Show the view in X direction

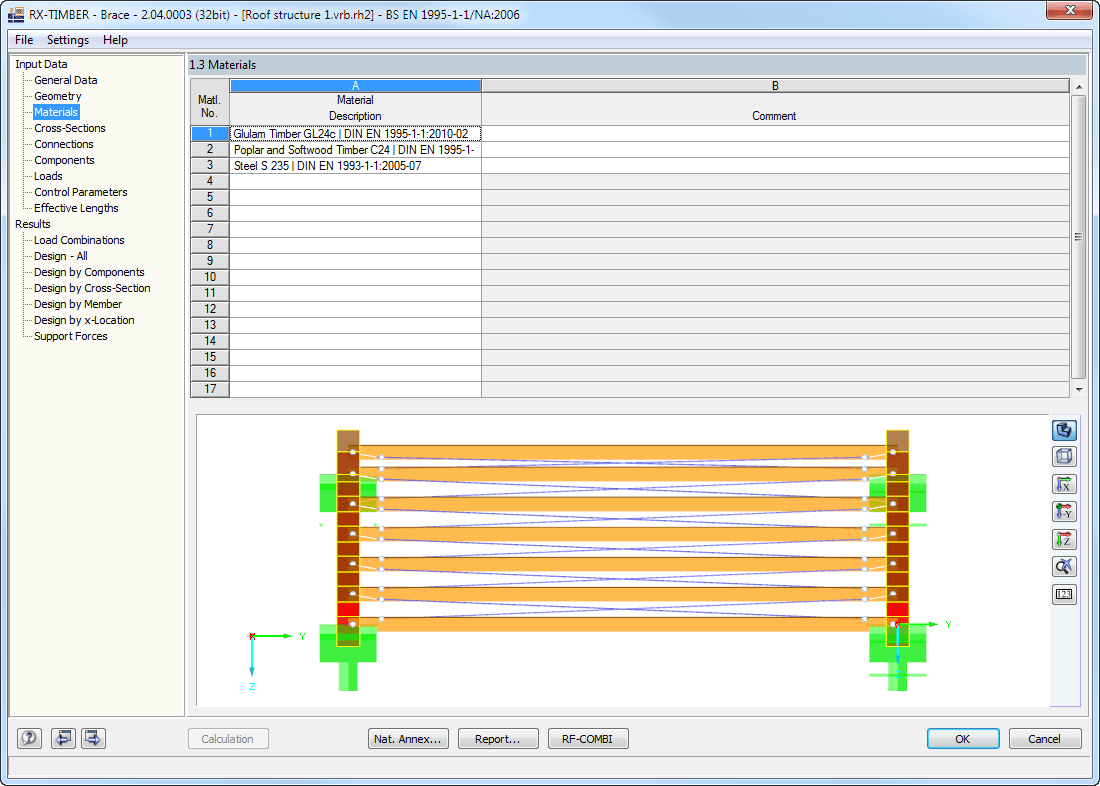(x=1064, y=484)
